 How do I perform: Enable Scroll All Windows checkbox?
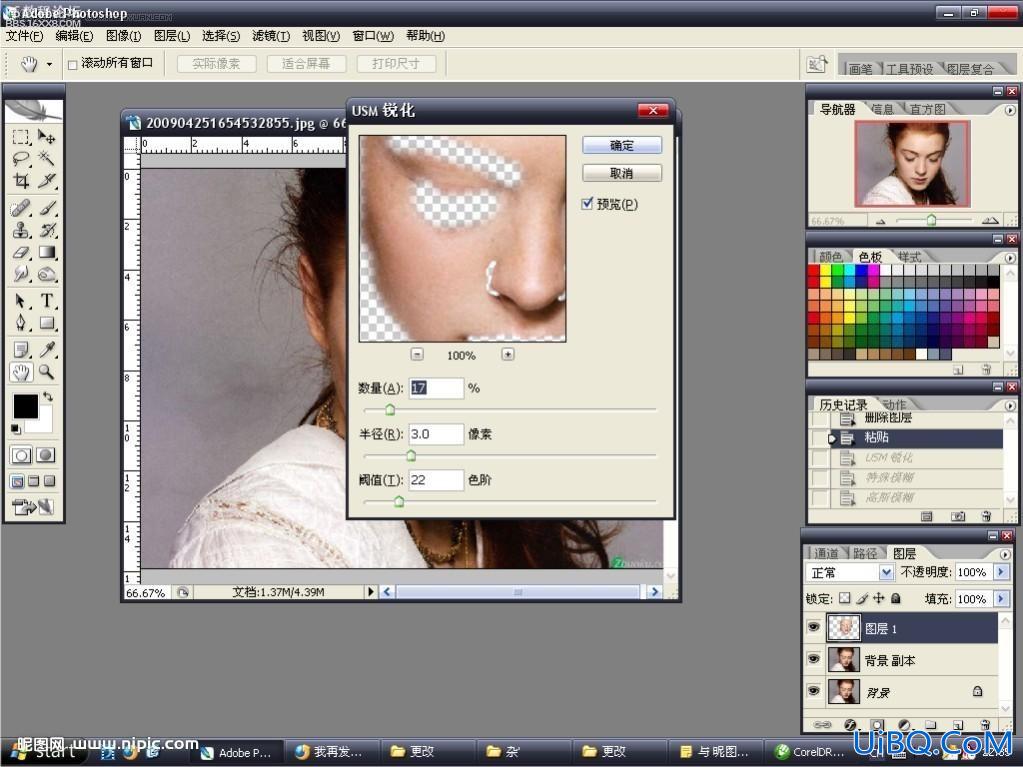[72, 65]
